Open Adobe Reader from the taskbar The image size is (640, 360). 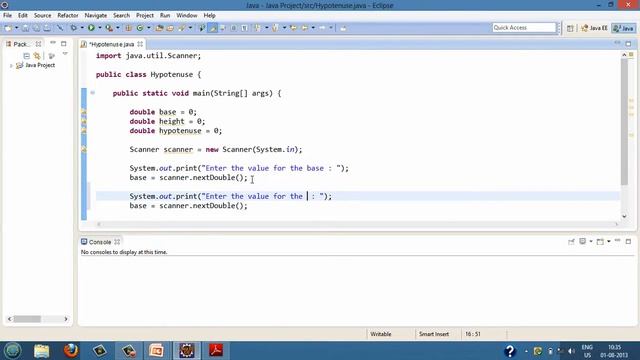tap(216, 351)
